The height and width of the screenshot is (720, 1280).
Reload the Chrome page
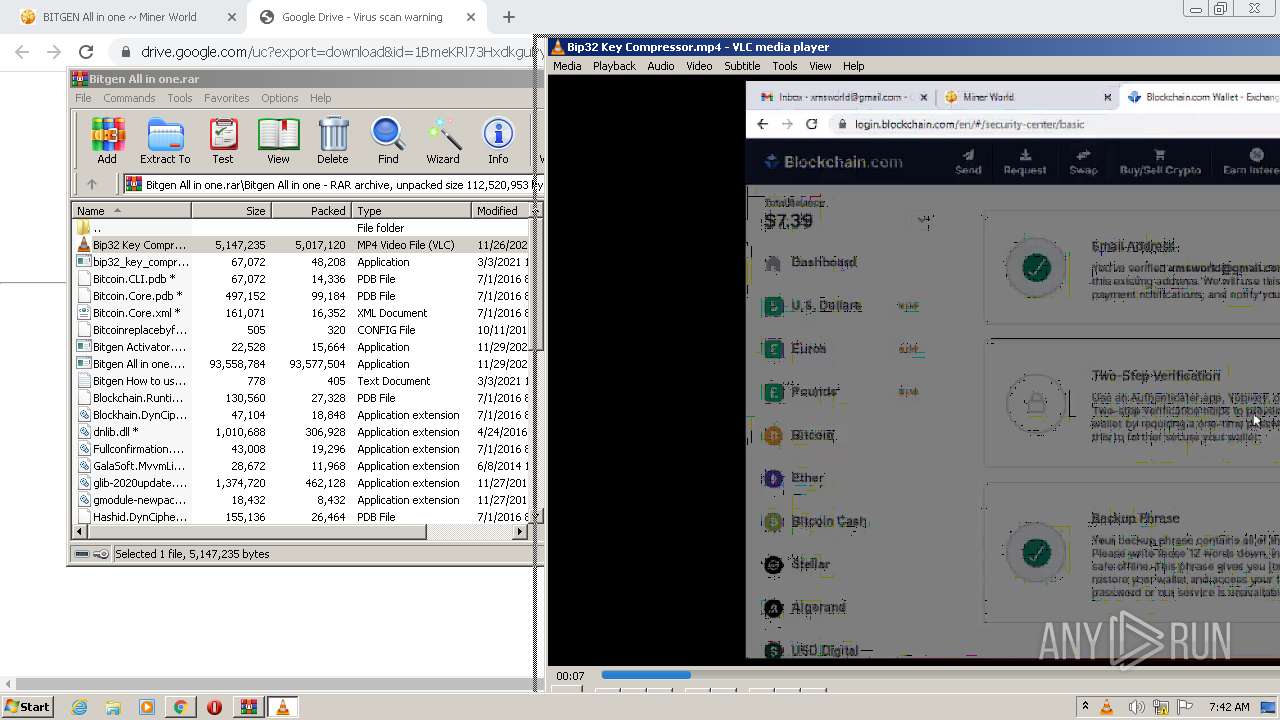86,52
